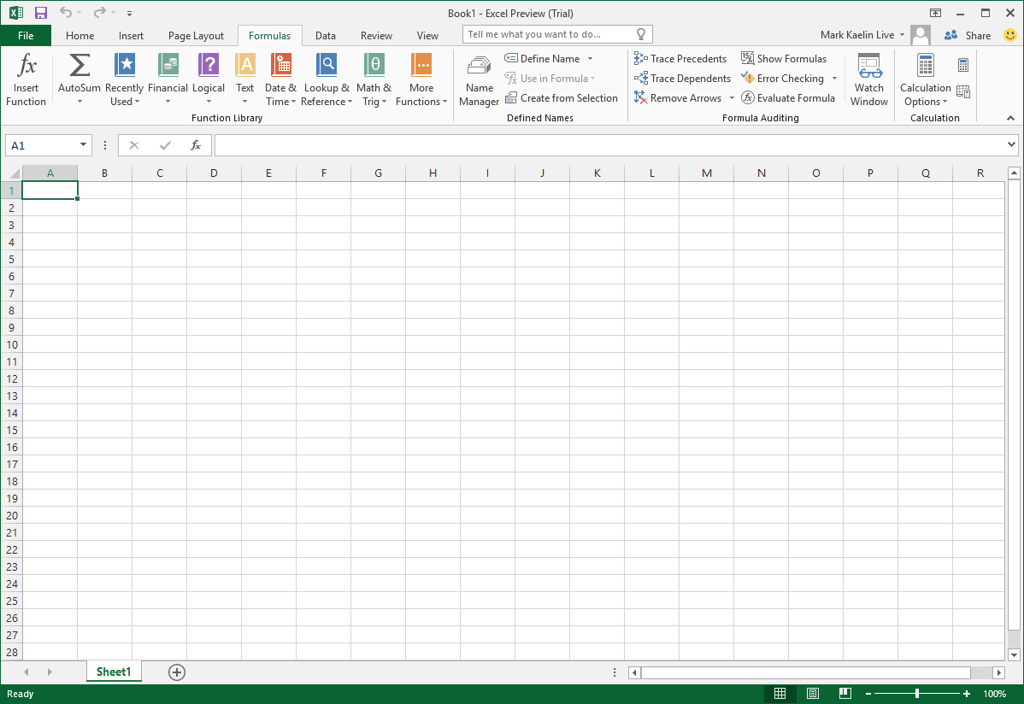Switch to the Home tab

click(x=80, y=35)
